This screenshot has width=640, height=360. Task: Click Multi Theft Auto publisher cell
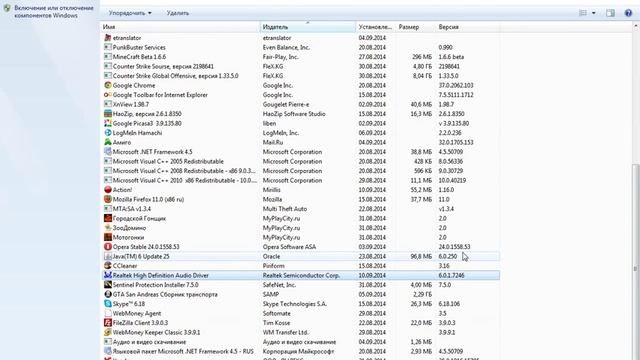point(284,209)
